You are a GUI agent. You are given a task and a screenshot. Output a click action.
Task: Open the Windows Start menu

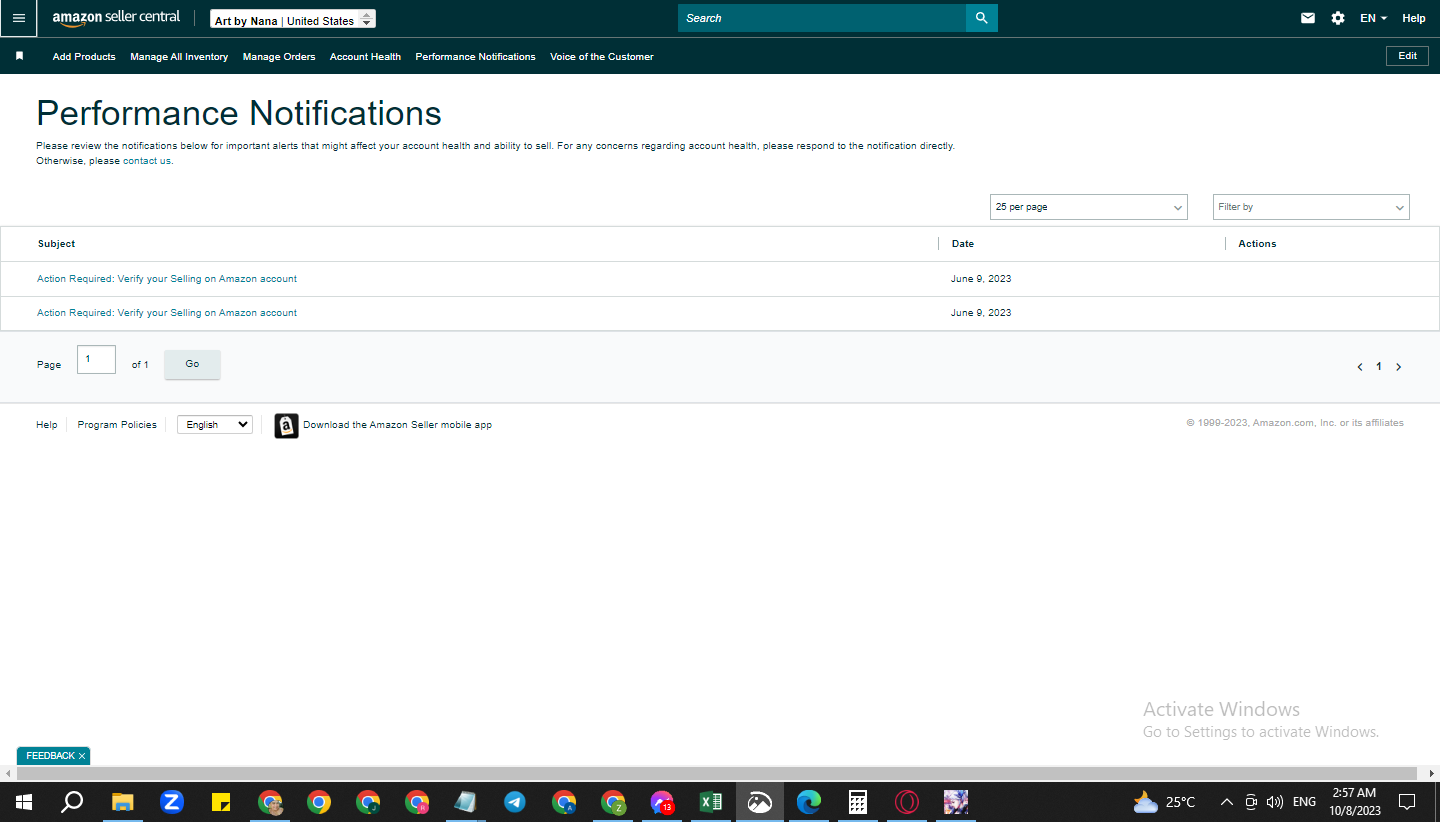[x=24, y=802]
